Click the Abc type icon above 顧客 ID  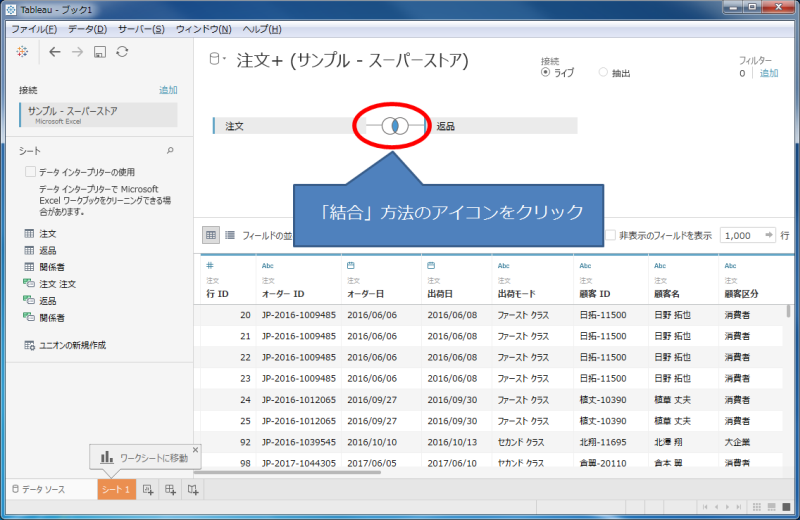tap(585, 265)
